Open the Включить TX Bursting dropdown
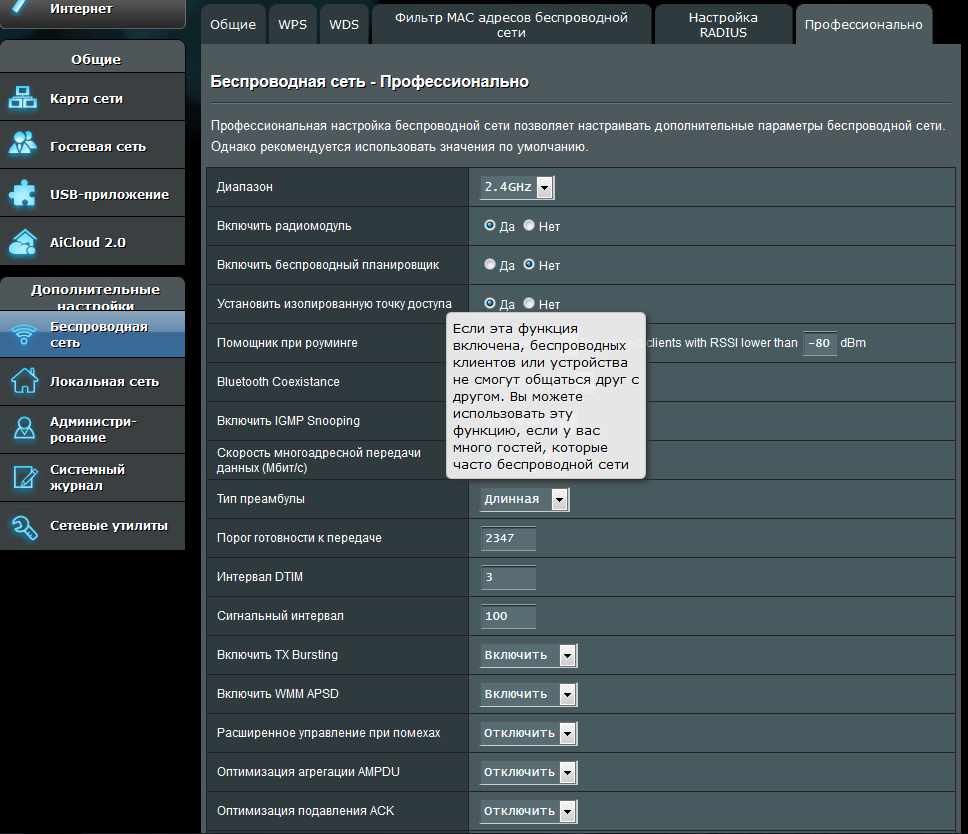Image resolution: width=968 pixels, height=834 pixels. [528, 655]
